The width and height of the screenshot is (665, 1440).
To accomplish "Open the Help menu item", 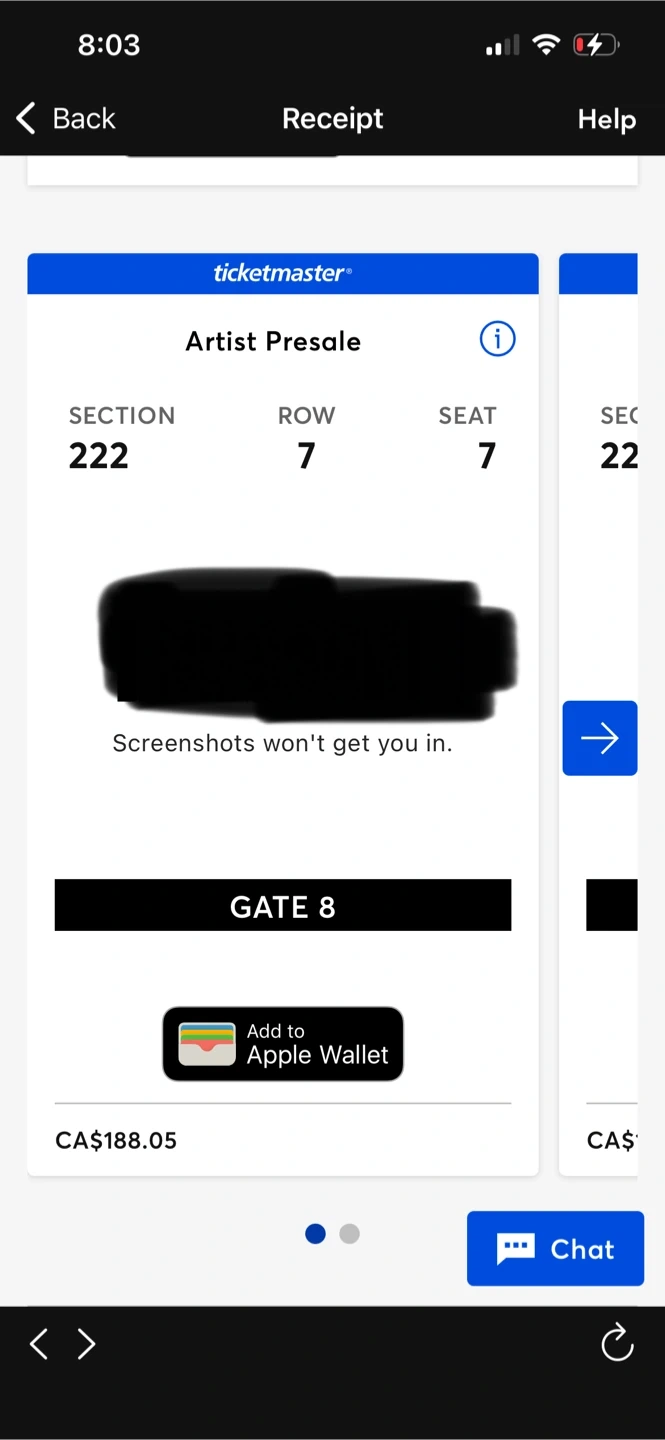I will pyautogui.click(x=607, y=119).
